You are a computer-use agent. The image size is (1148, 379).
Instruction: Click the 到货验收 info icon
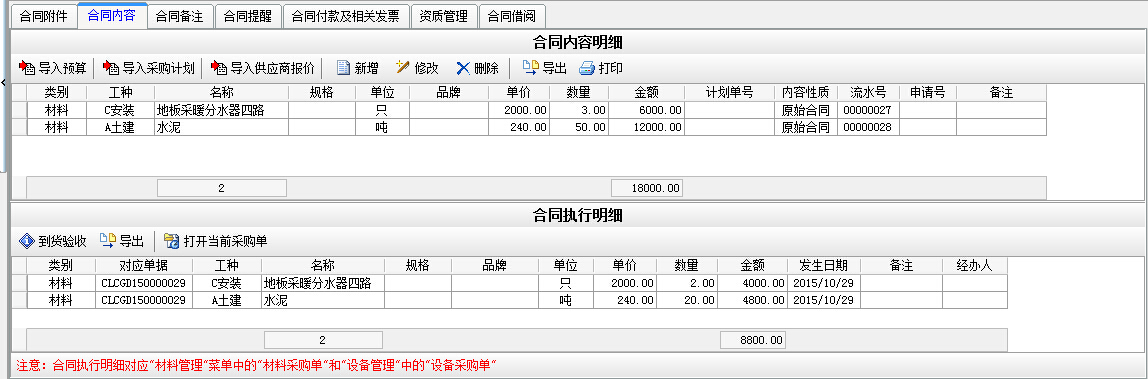(x=26, y=241)
